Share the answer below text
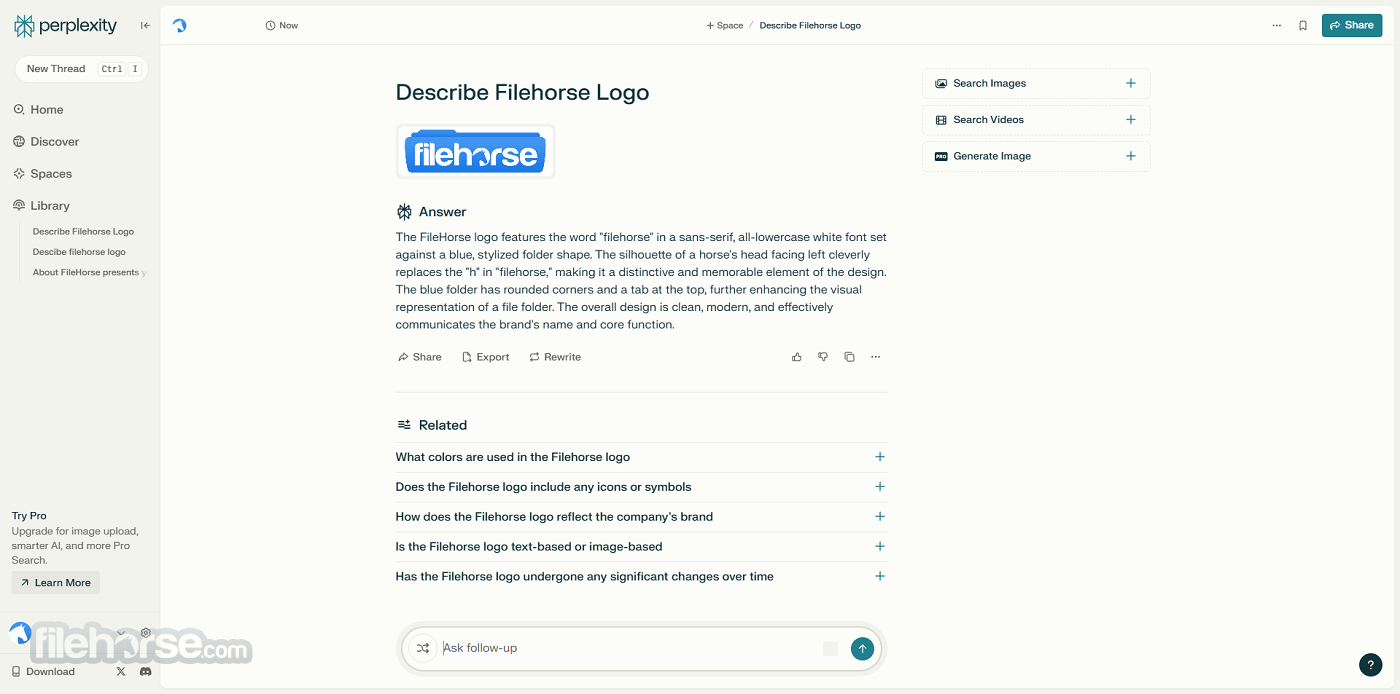The height and width of the screenshot is (694, 1400). click(419, 357)
